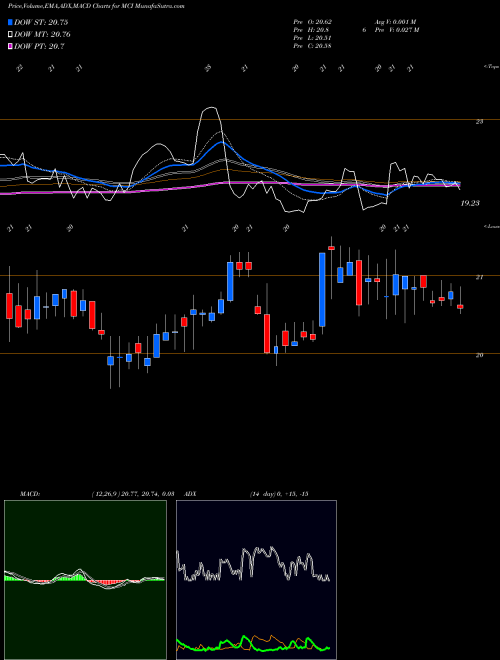Image resolution: width=500 pixels, height=660 pixels.
Task: Open the green MACD histogram chart
Action: 85,580
